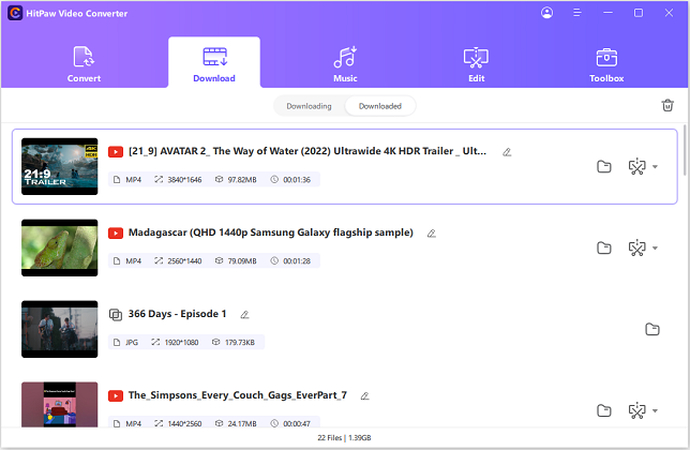Viewport: 690px width, 450px height.
Task: Click the trash icon to delete downloads
Action: tap(668, 106)
